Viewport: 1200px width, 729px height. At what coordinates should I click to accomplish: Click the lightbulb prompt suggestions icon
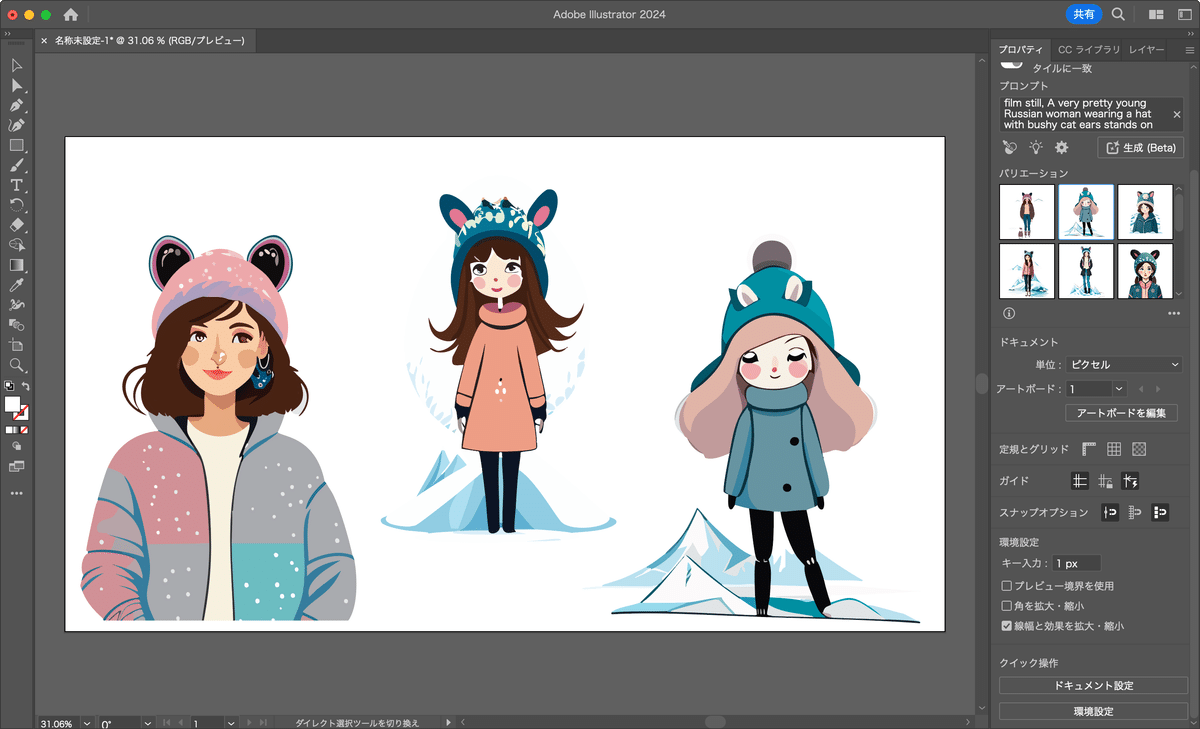(x=1036, y=147)
